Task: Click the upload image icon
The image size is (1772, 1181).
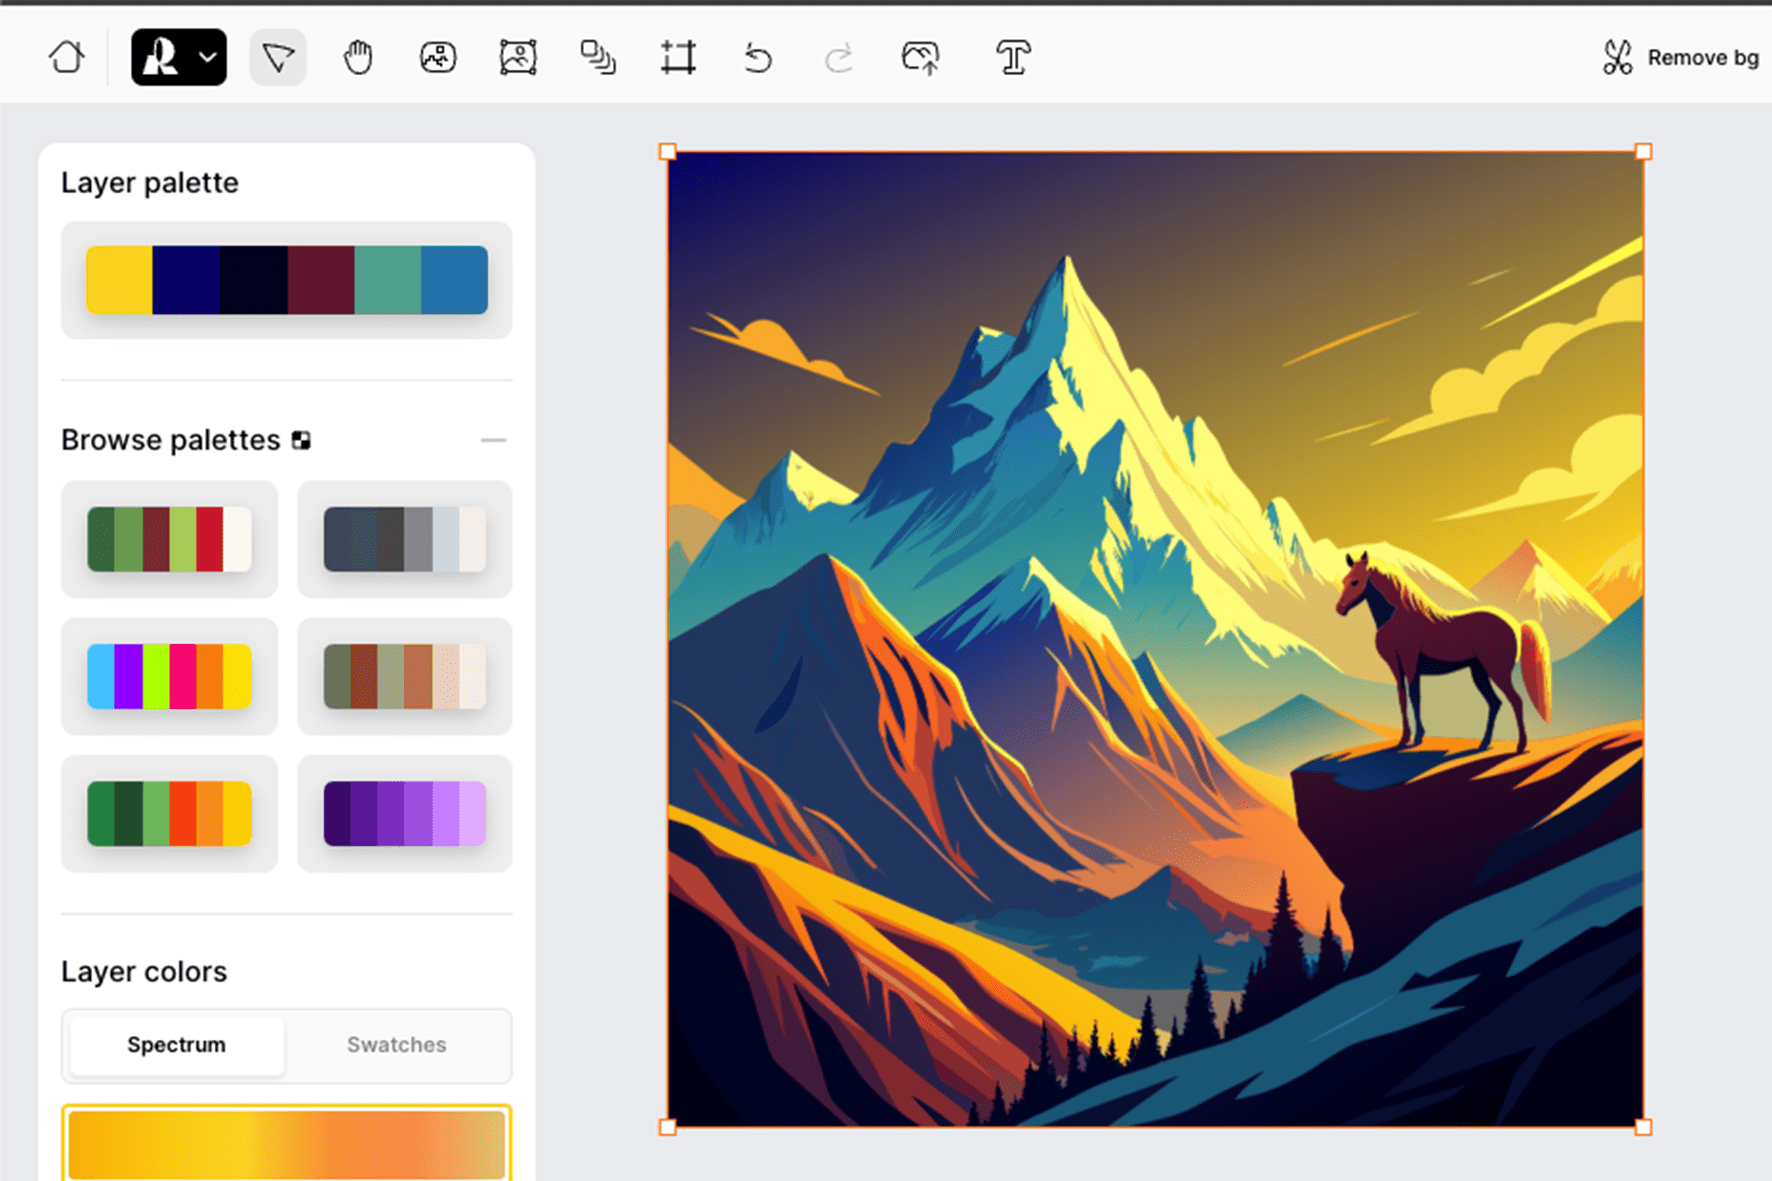Action: point(920,57)
